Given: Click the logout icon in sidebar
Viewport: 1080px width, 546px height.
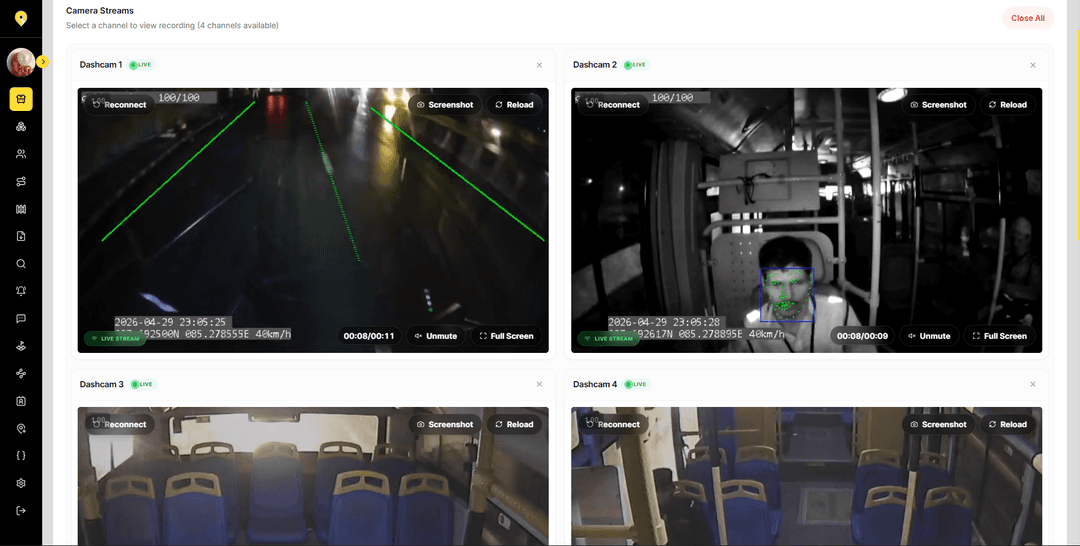Looking at the screenshot, I should click(x=21, y=511).
